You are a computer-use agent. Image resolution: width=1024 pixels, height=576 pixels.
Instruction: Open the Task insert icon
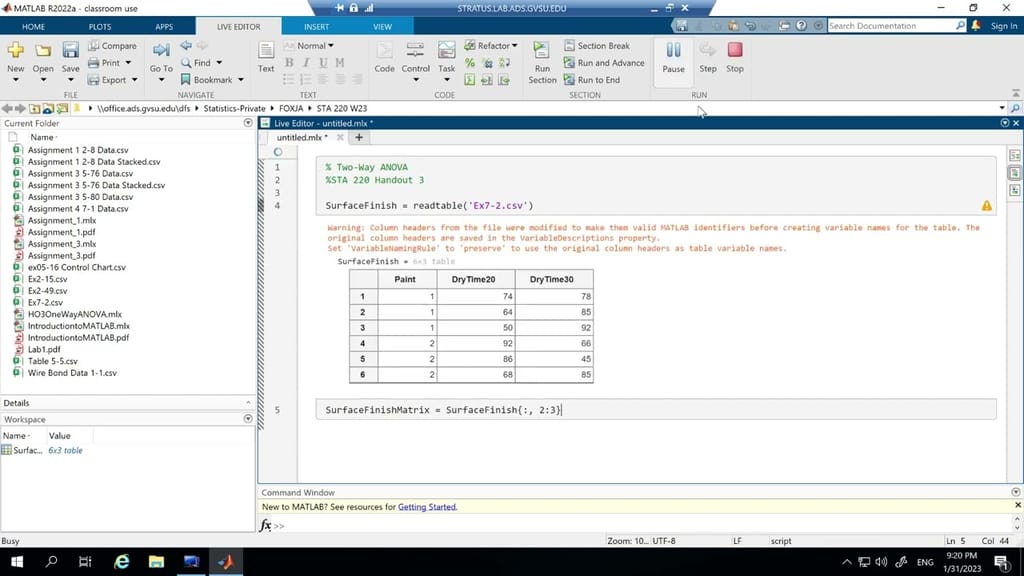(x=447, y=51)
